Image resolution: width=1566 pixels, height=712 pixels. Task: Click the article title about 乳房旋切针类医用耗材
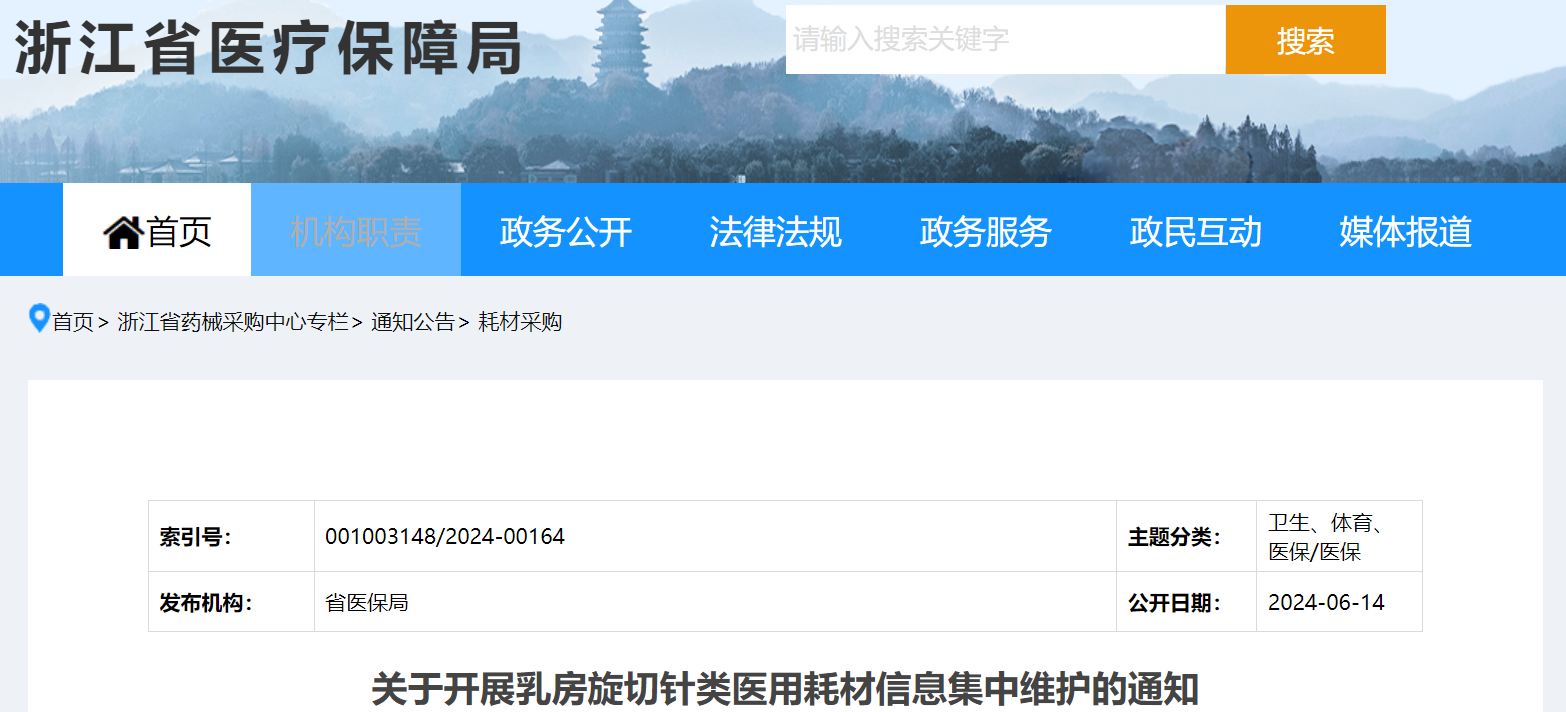[784, 690]
